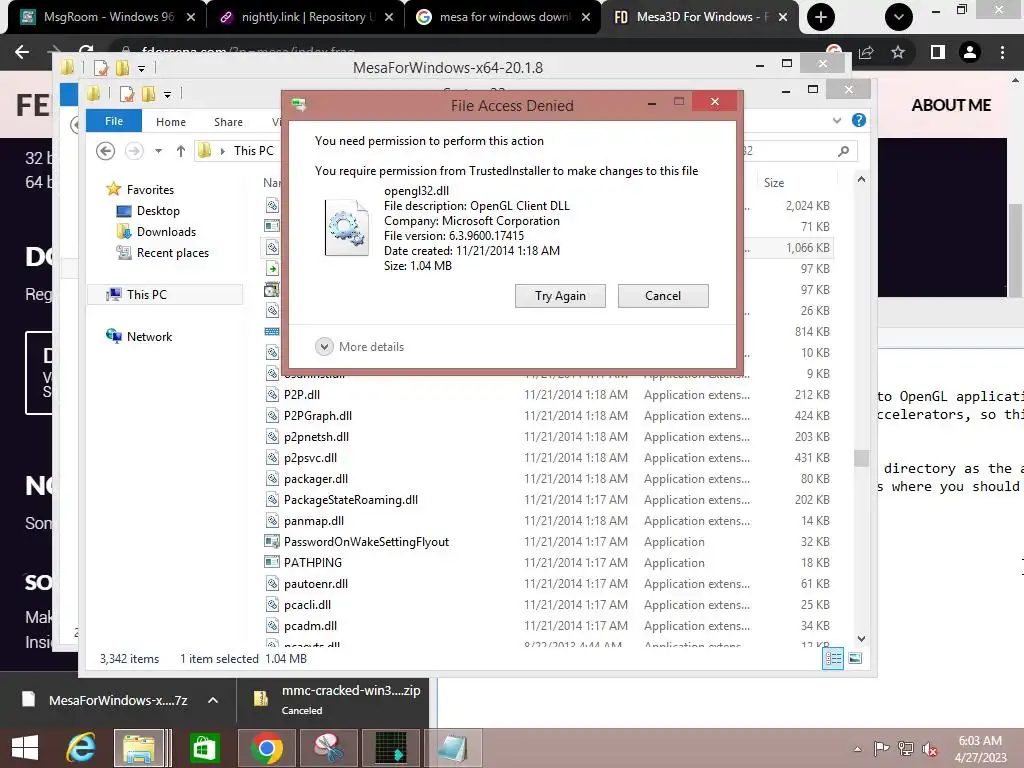The height and width of the screenshot is (768, 1024).
Task: Open the Share ribbon tab
Action: point(228,122)
